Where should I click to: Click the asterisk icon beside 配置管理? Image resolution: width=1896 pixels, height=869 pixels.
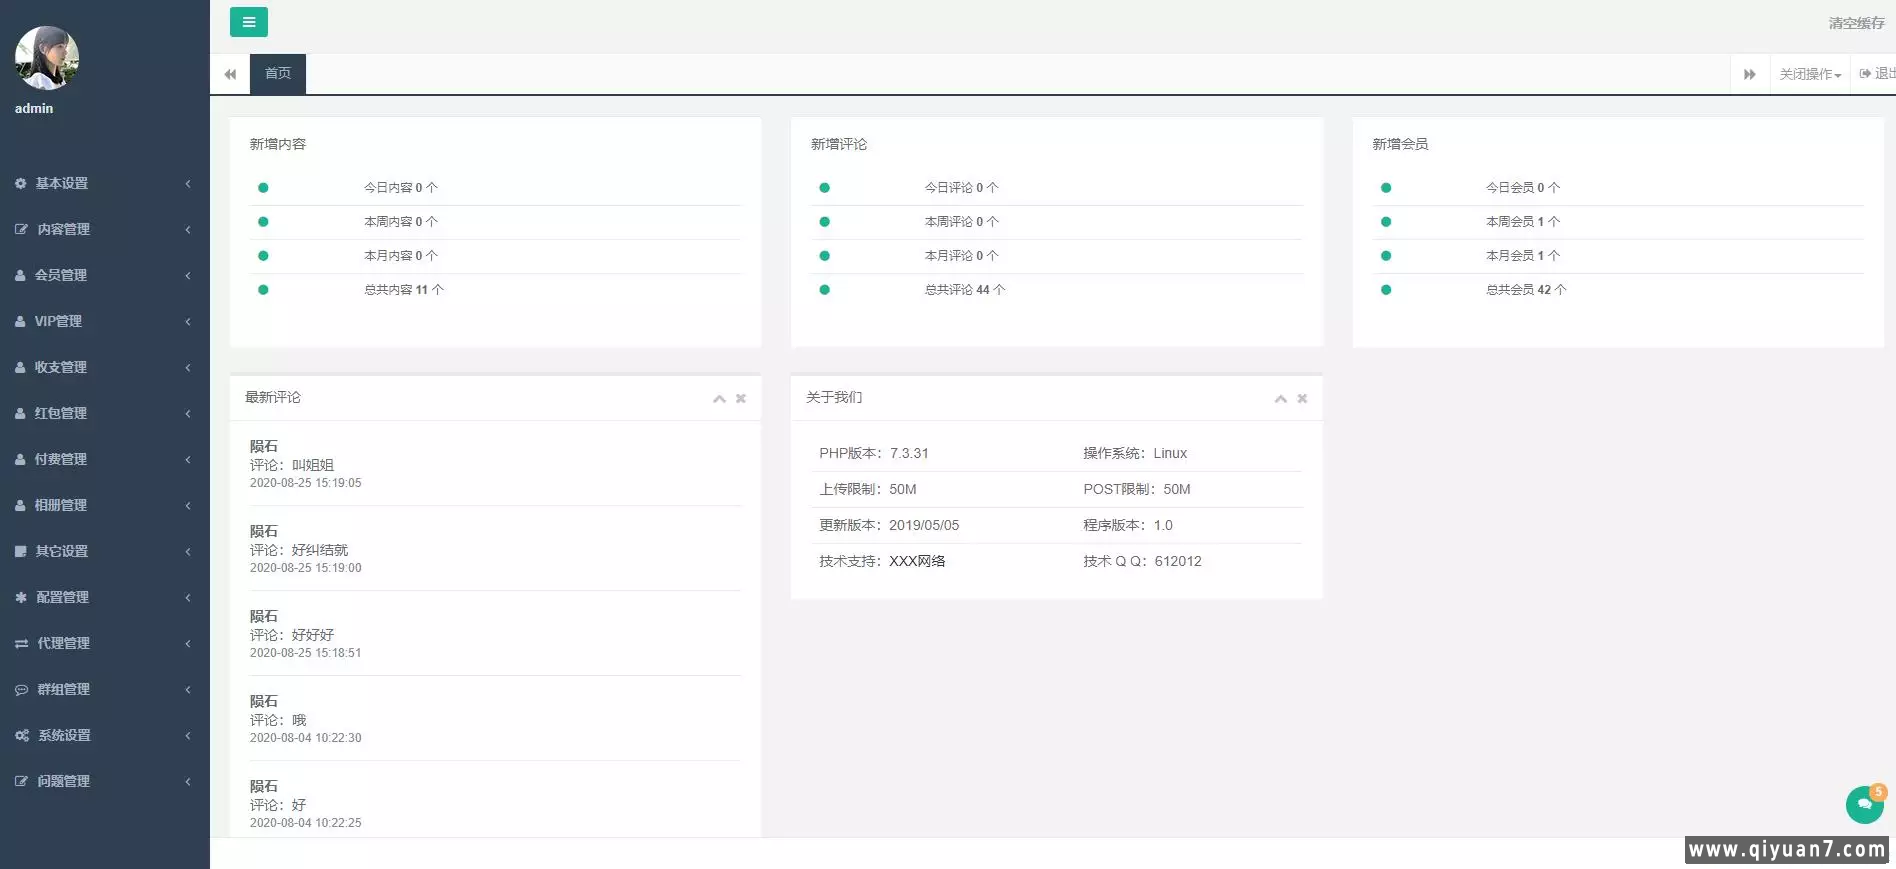[21, 597]
